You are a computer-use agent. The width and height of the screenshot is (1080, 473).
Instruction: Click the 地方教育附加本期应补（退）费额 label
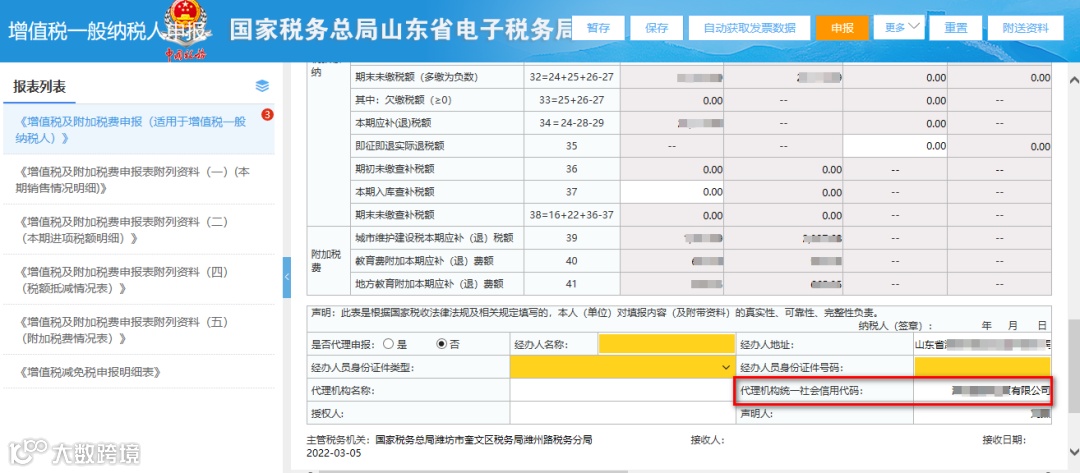[x=430, y=284]
